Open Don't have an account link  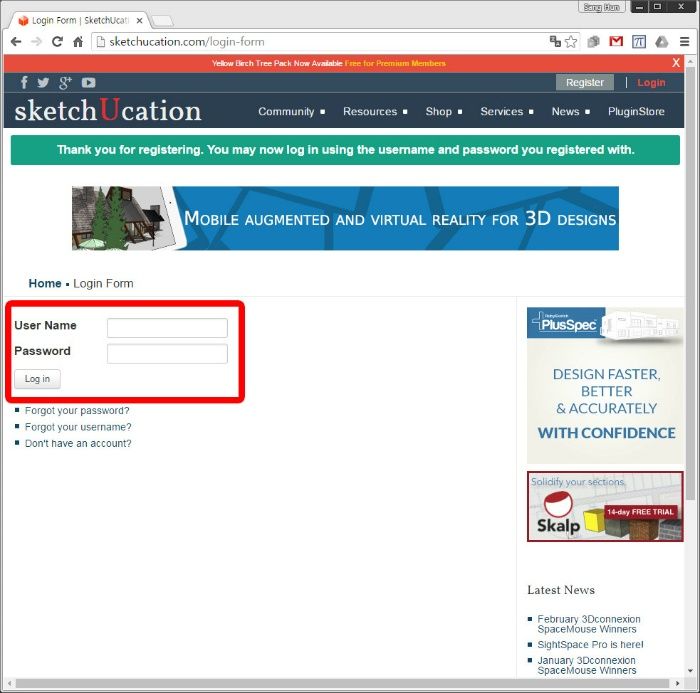78,443
